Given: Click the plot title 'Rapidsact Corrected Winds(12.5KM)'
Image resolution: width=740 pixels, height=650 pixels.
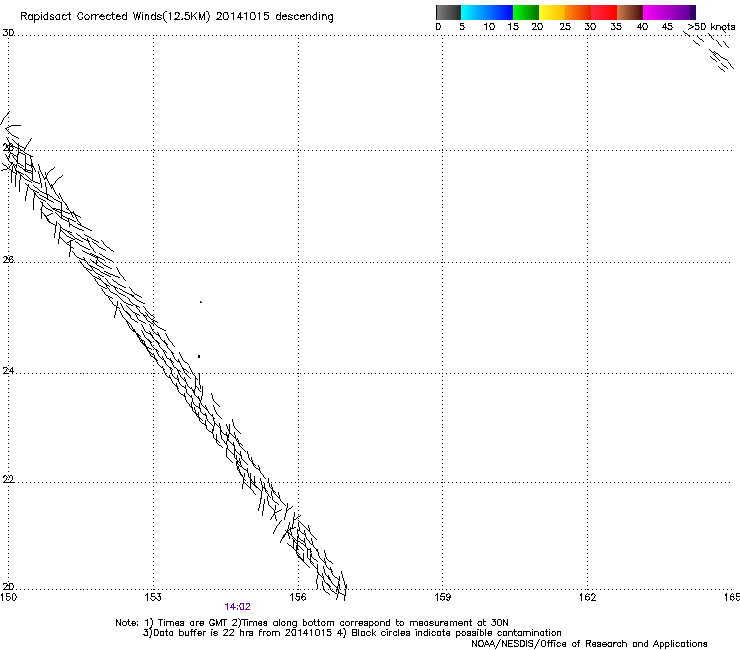Looking at the screenshot, I should coord(115,16).
